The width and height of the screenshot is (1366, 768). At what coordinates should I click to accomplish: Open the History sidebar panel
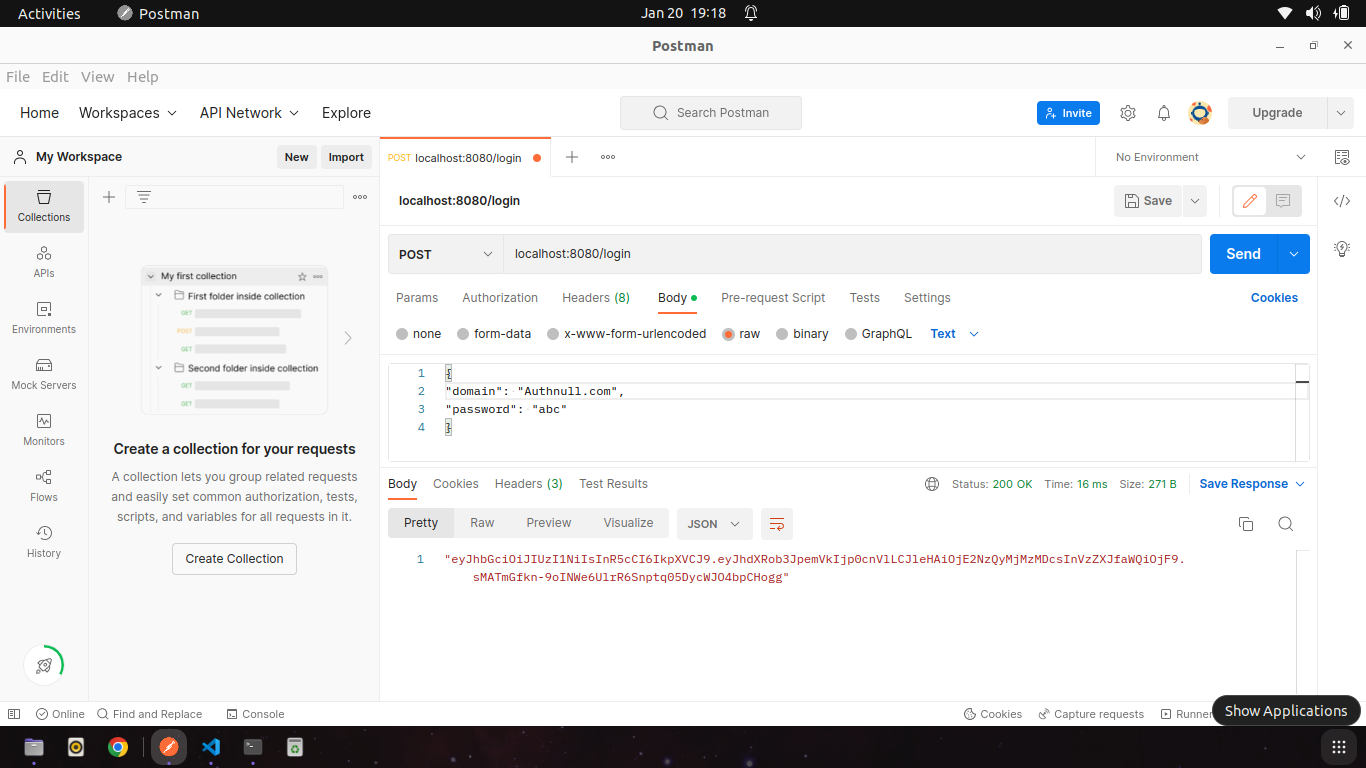43,541
